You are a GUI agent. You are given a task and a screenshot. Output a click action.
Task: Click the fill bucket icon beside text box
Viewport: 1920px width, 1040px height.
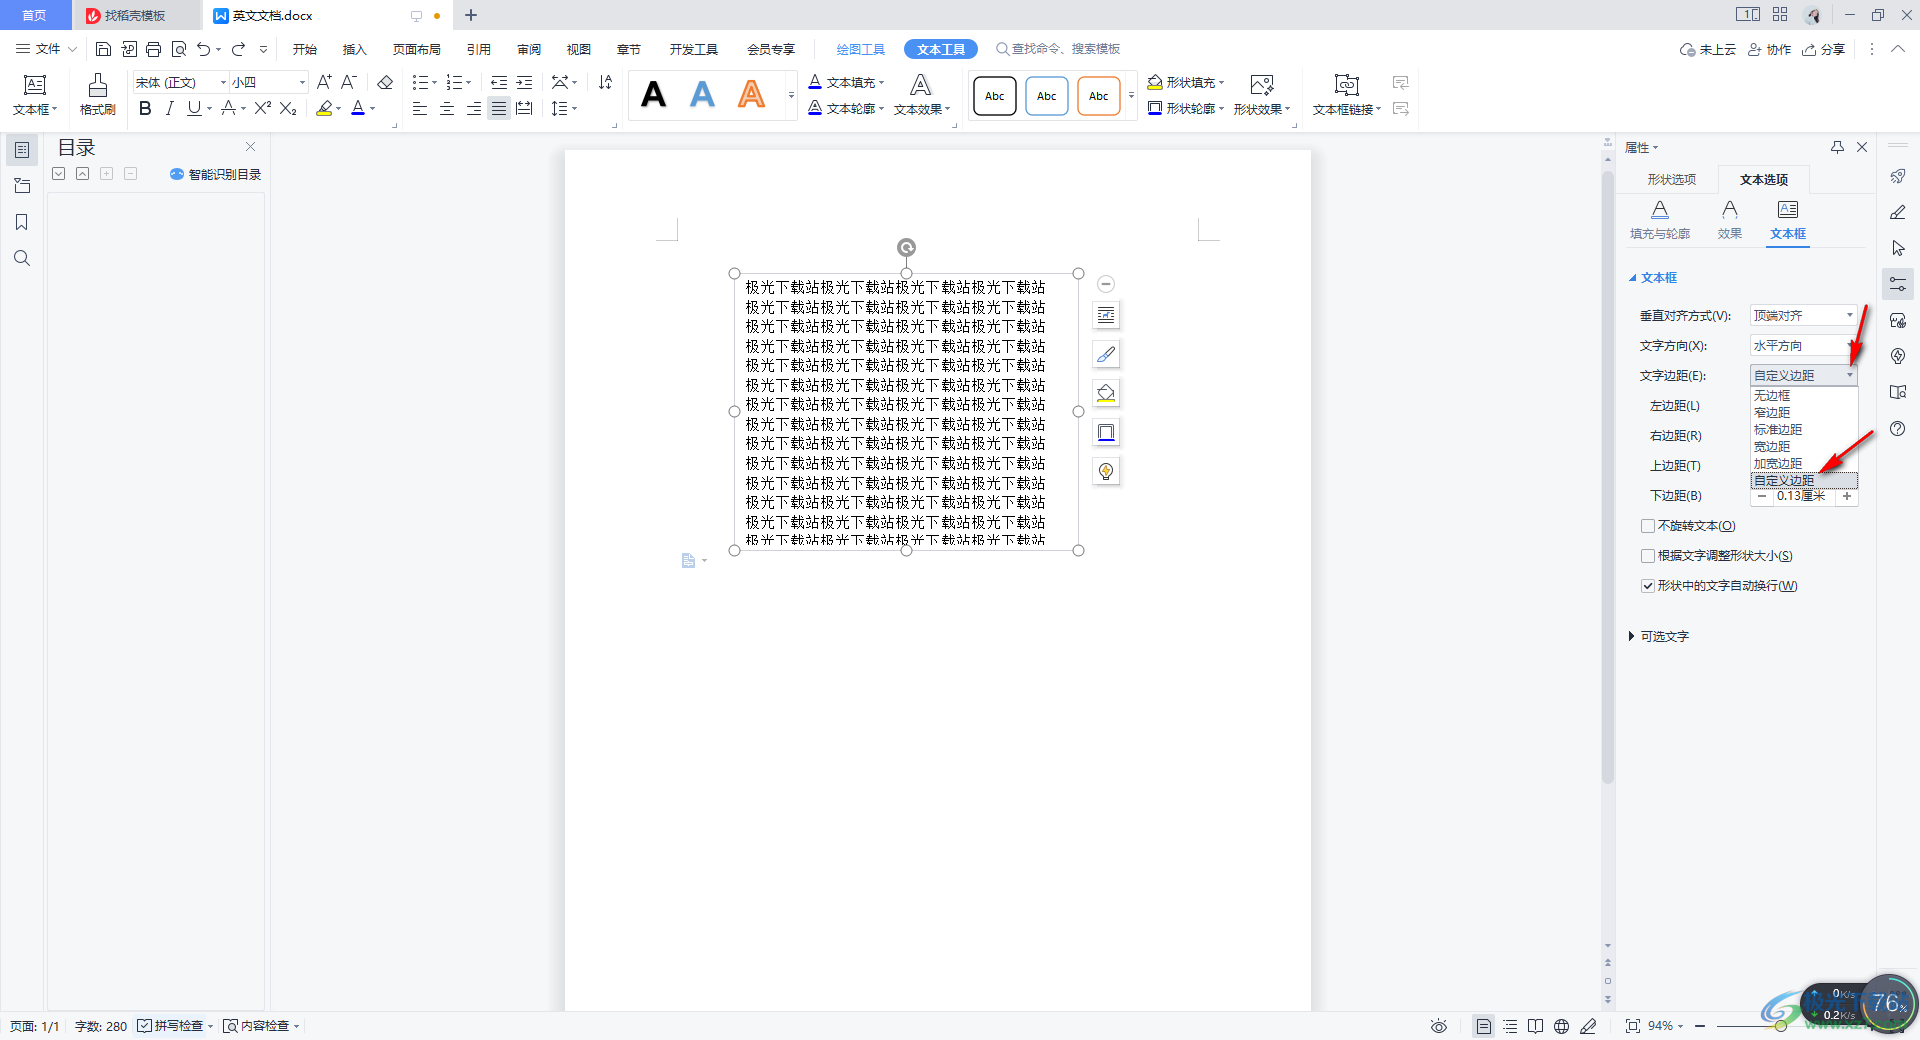1106,393
